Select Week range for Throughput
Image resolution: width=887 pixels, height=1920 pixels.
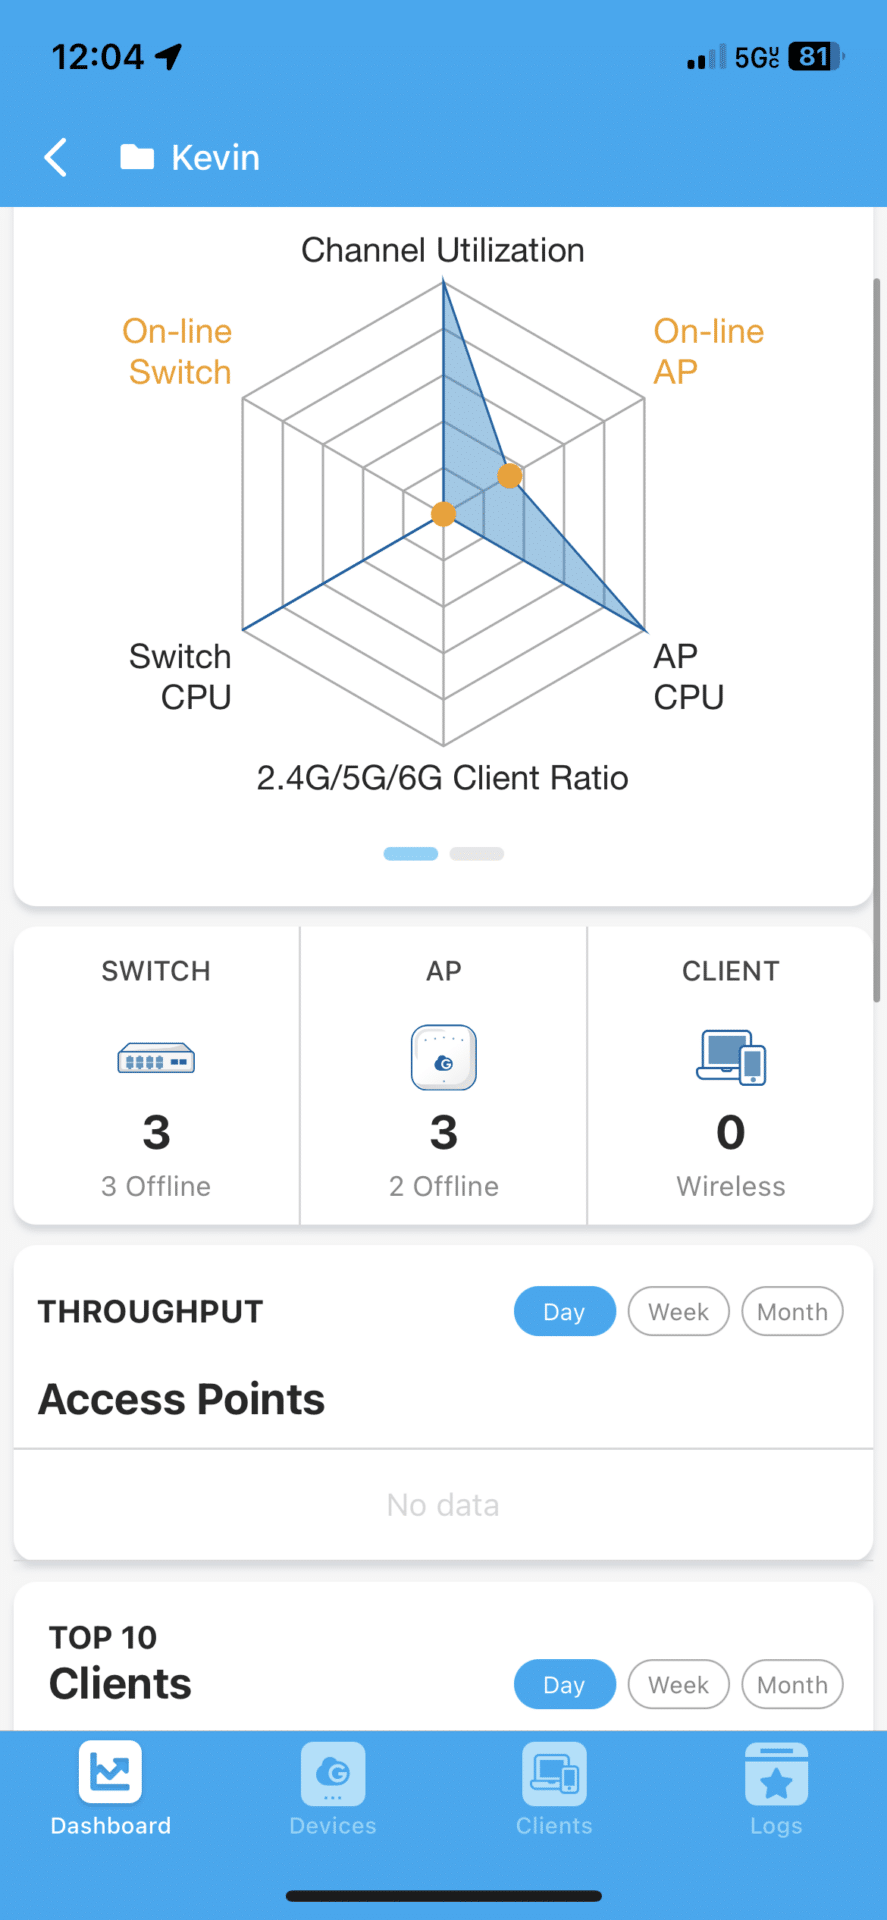679,1311
